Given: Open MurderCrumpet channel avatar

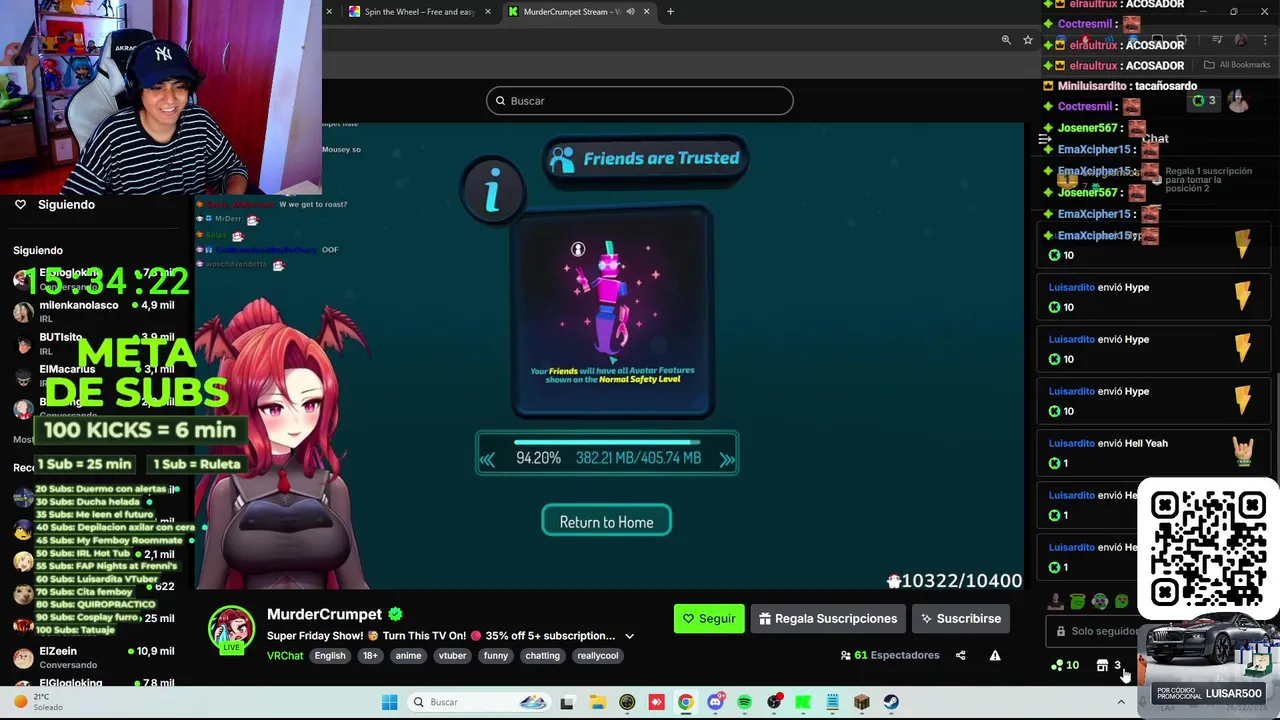Looking at the screenshot, I should [231, 630].
